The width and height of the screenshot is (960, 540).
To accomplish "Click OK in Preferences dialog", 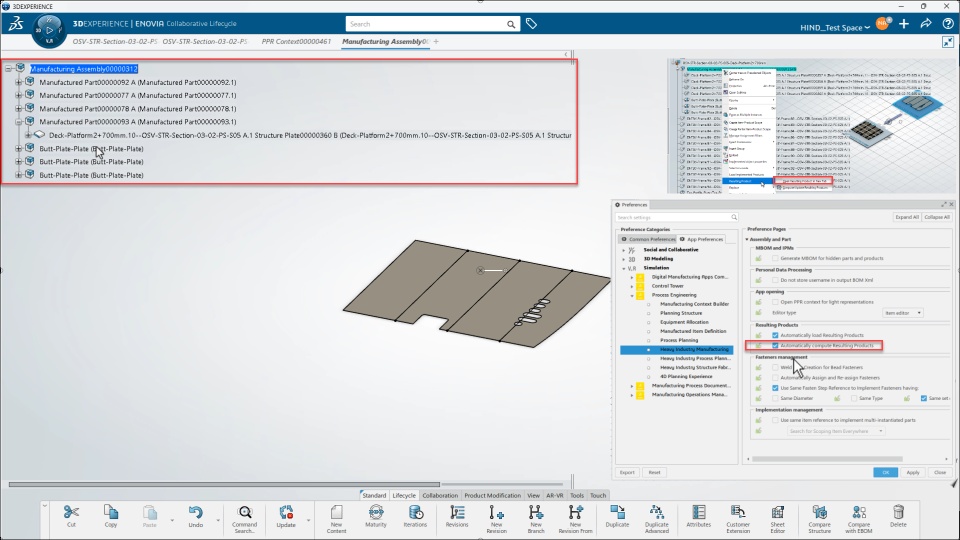I will 885,473.
